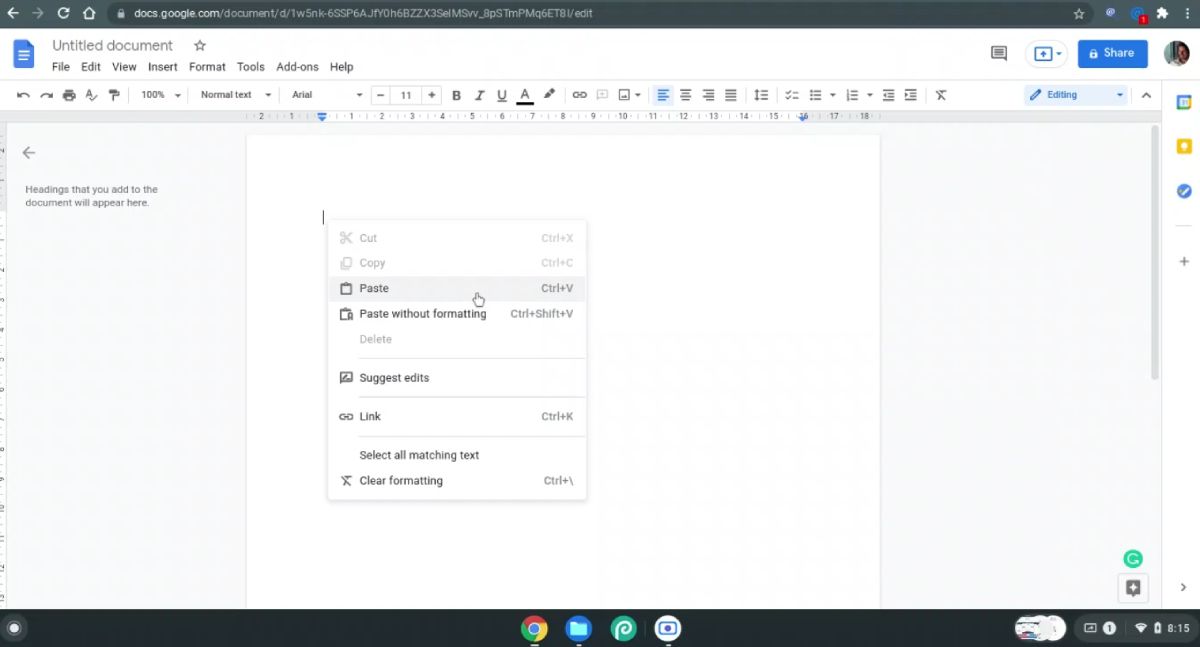Toggle center text alignment
The image size is (1200, 647).
tap(685, 94)
